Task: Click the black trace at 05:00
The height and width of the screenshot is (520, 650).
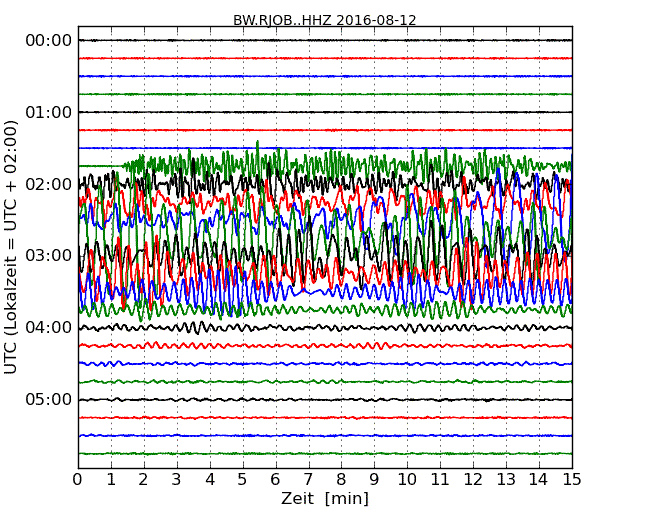Action: [325, 400]
